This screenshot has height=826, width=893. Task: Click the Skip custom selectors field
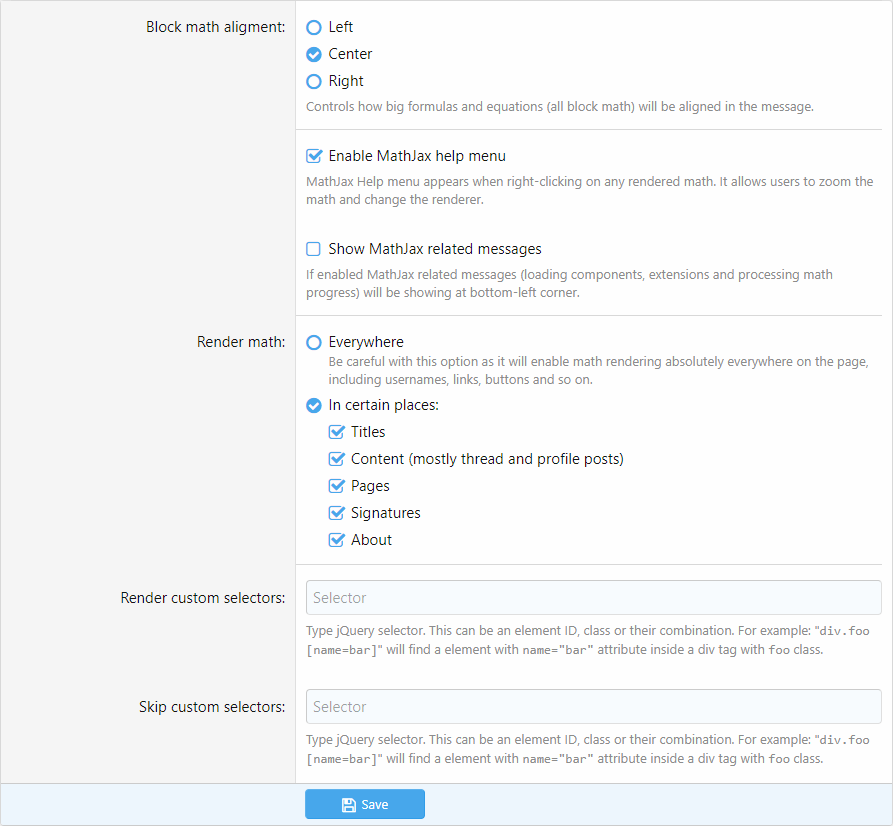(593, 707)
